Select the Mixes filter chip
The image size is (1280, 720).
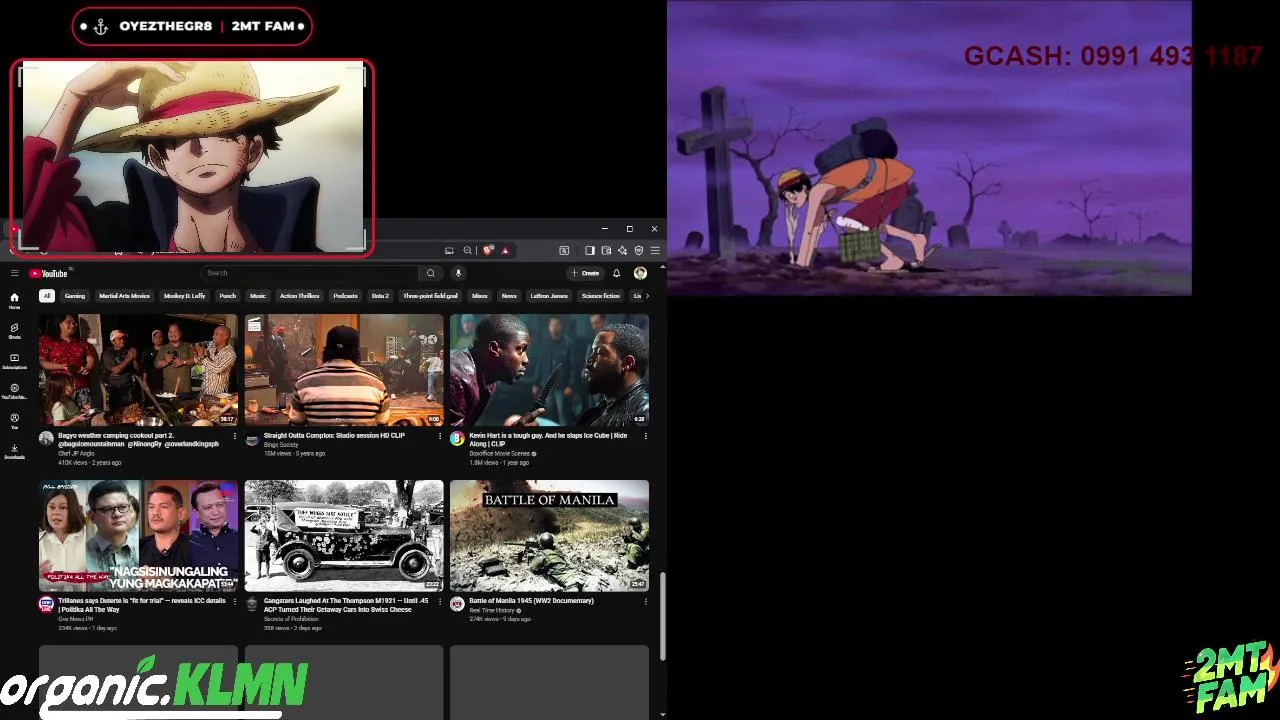click(x=480, y=296)
